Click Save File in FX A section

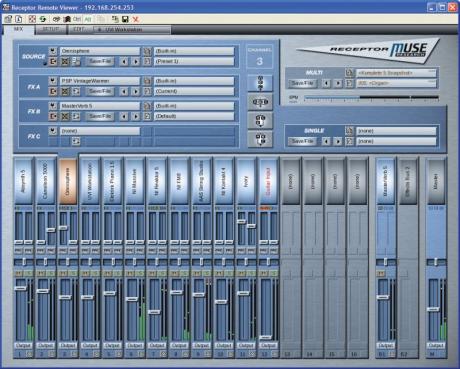(100, 91)
